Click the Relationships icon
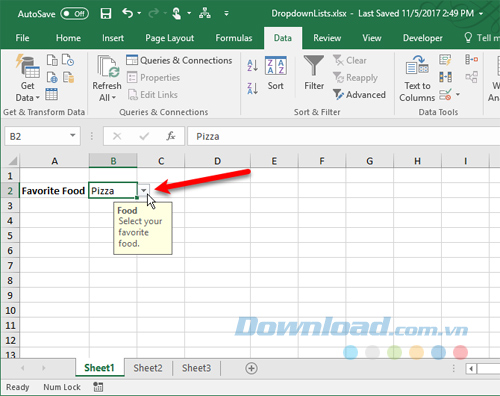This screenshot has height=396, width=500. [471, 77]
